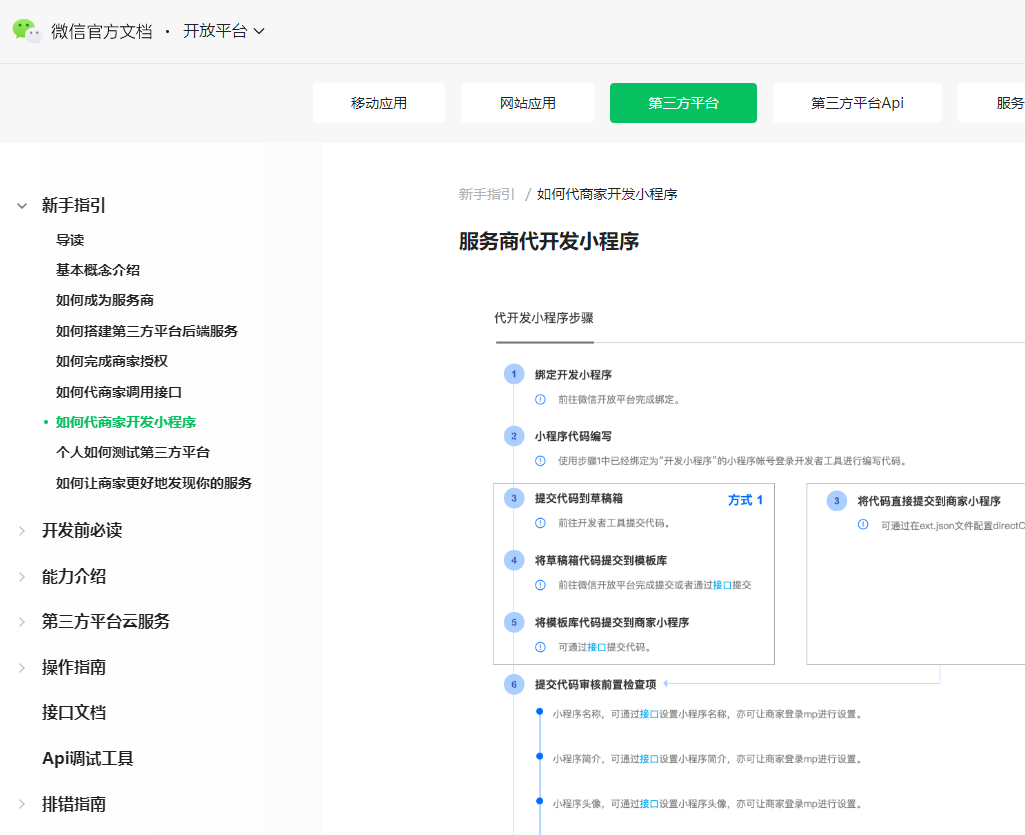Collapse the 新手指引 section chevron

pos(22,205)
